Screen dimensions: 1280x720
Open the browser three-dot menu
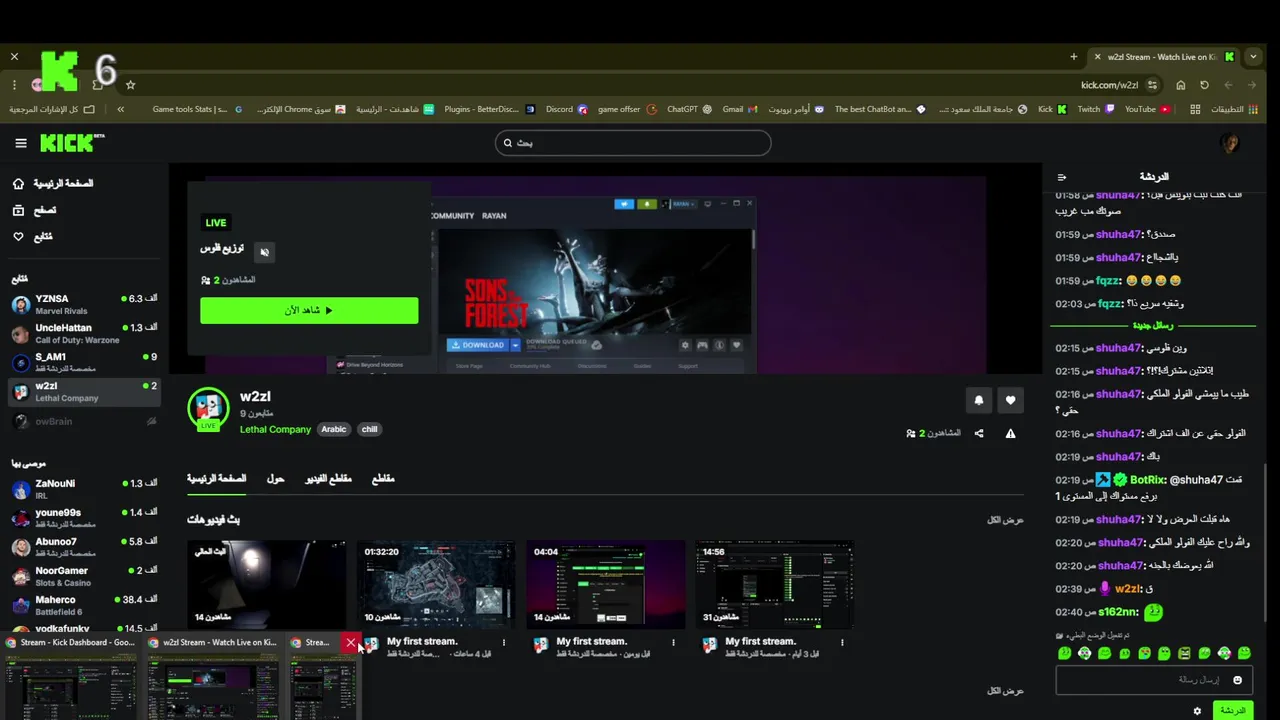pyautogui.click(x=14, y=85)
